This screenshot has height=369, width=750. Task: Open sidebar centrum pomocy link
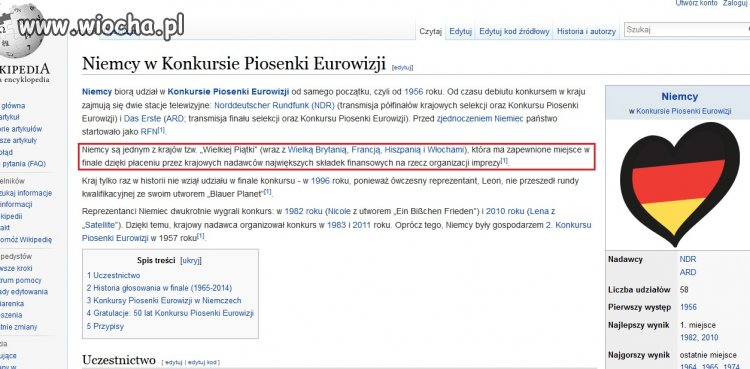pyautogui.click(x=21, y=280)
